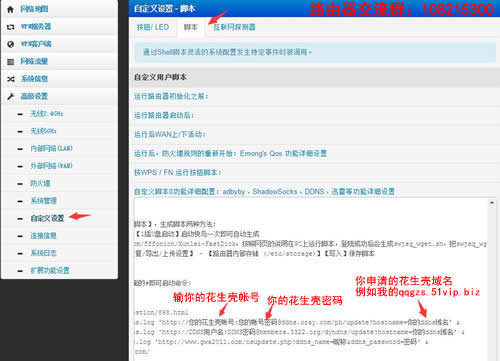500x361 pixels.
Task: Open VPN服务器 via its arrows icon
Action: tap(11, 27)
